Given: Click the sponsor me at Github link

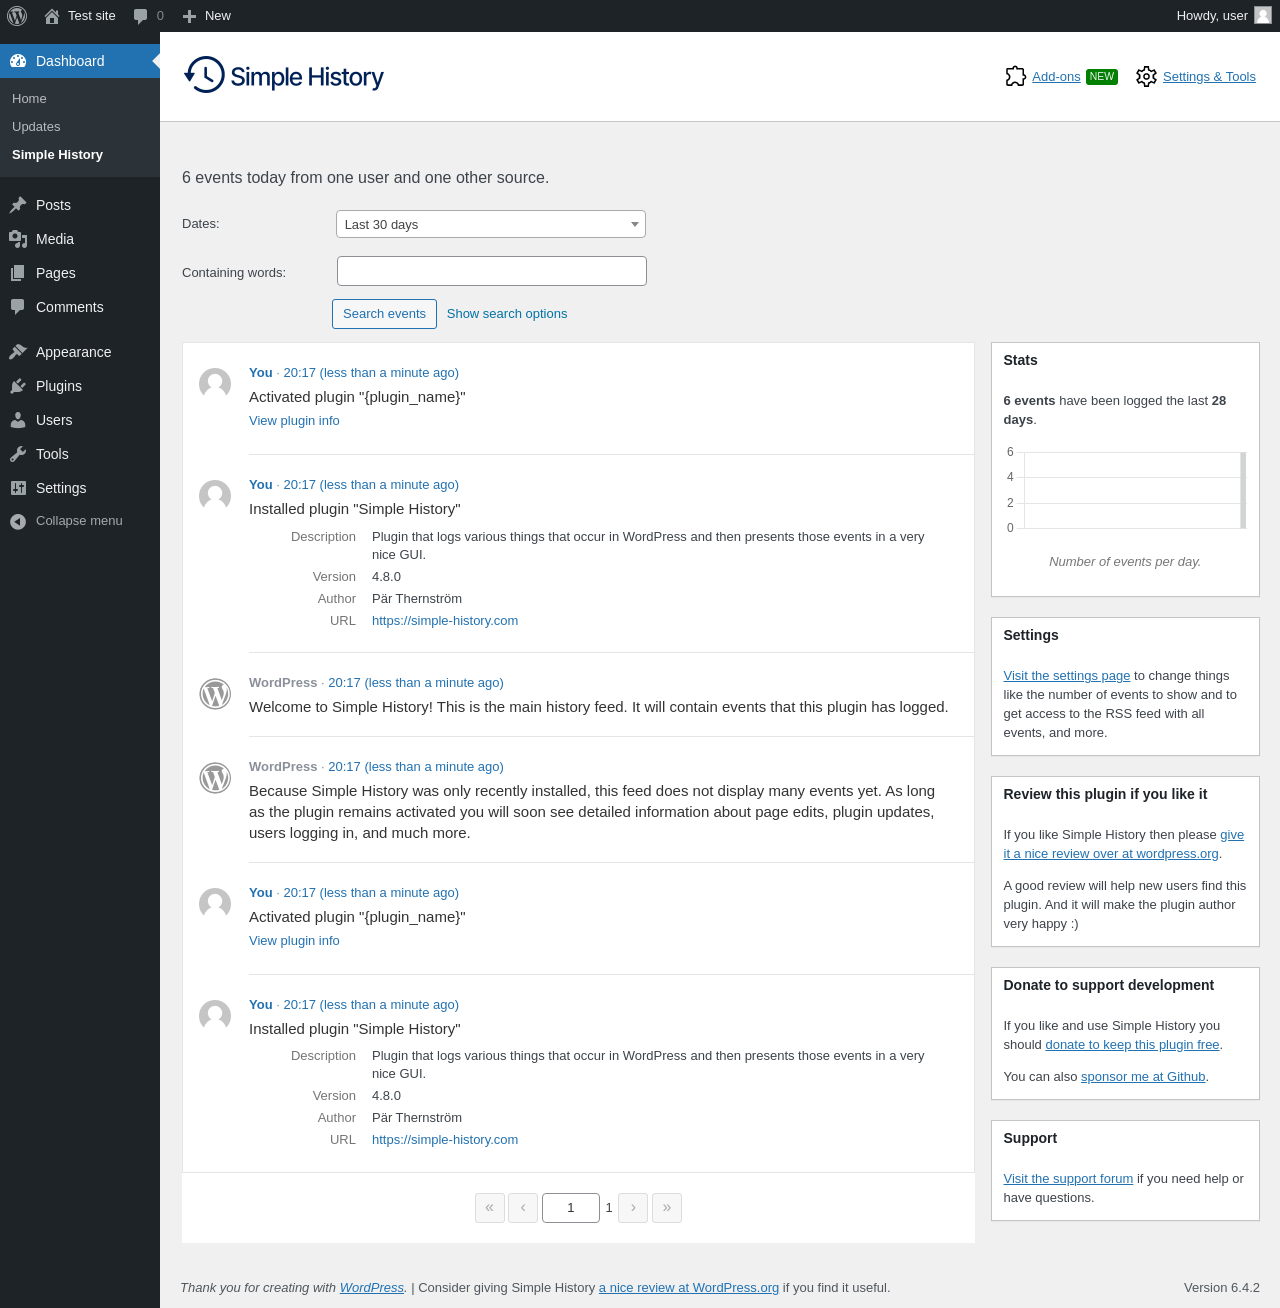Looking at the screenshot, I should [1143, 1077].
